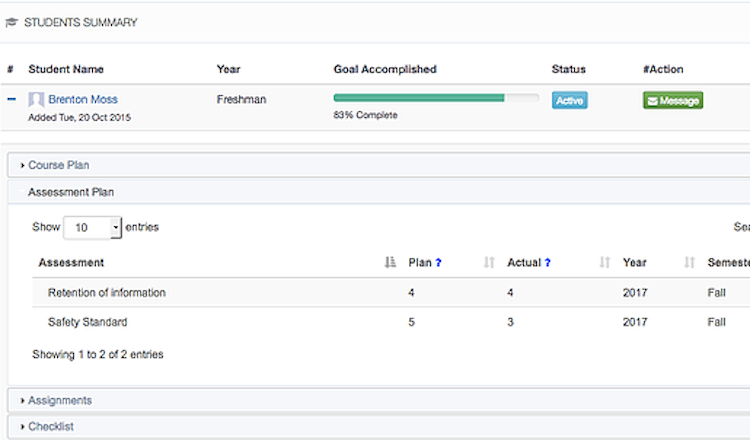Click the Plan help question mark

coord(438,263)
